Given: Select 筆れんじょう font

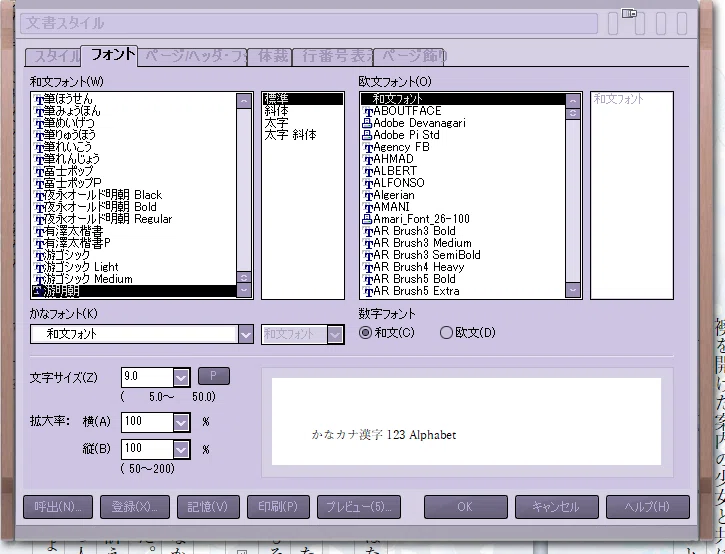Looking at the screenshot, I should pyautogui.click(x=134, y=159).
